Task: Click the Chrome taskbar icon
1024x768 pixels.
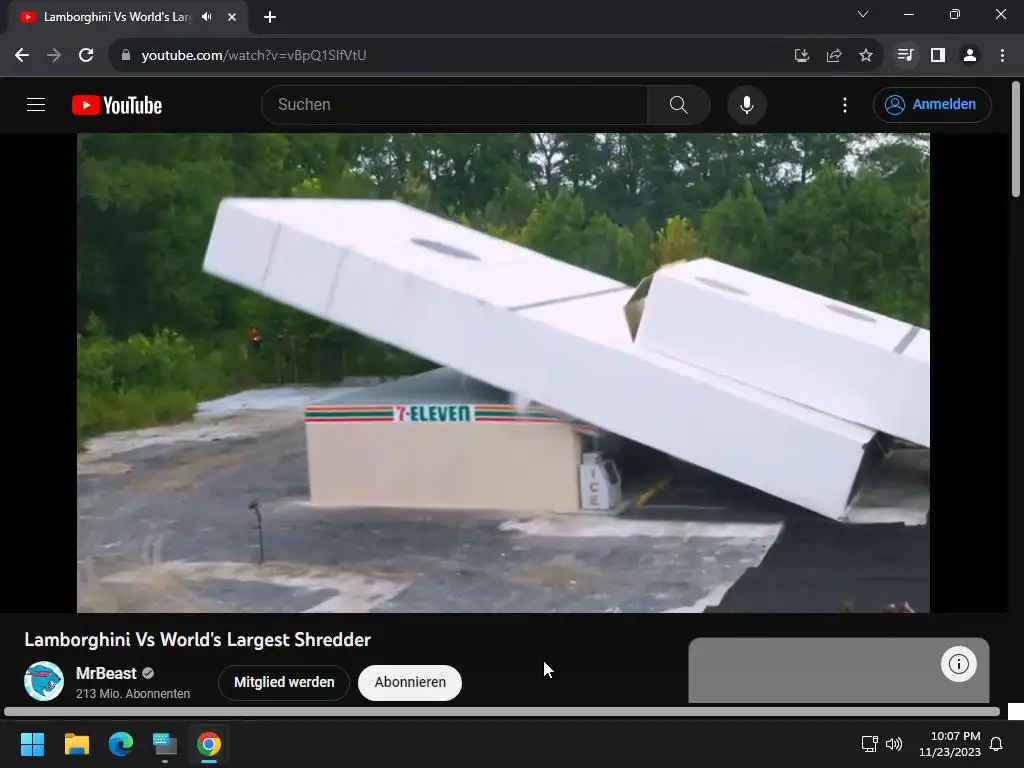Action: (209, 744)
